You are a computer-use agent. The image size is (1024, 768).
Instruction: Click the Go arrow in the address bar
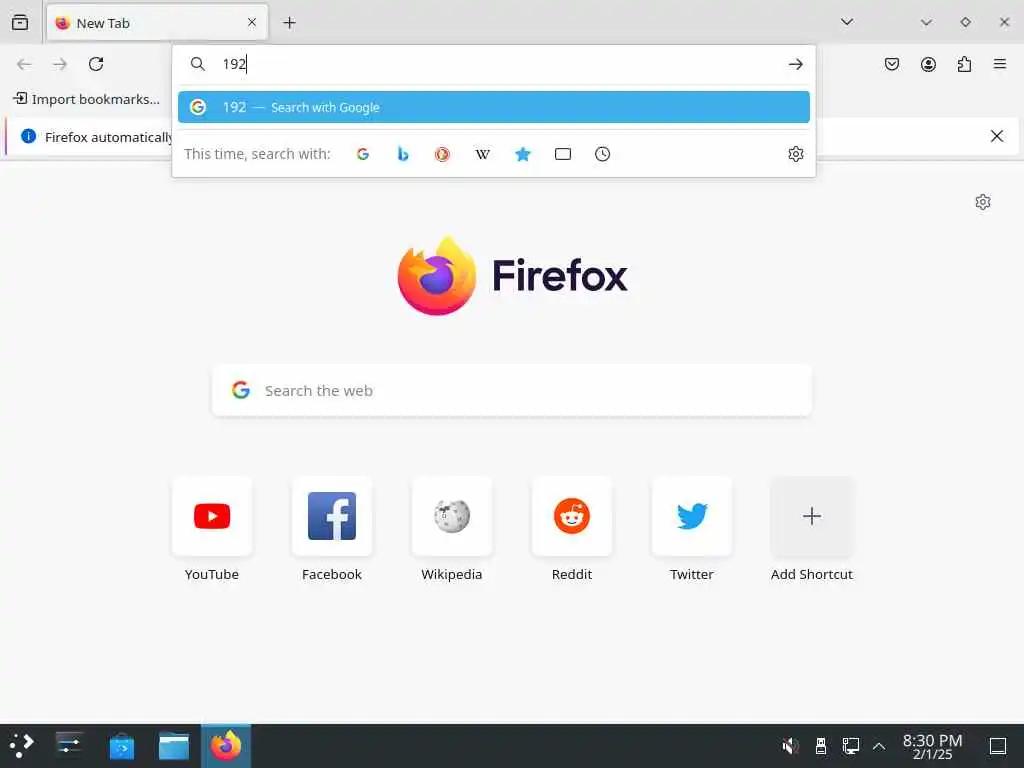pyautogui.click(x=795, y=64)
